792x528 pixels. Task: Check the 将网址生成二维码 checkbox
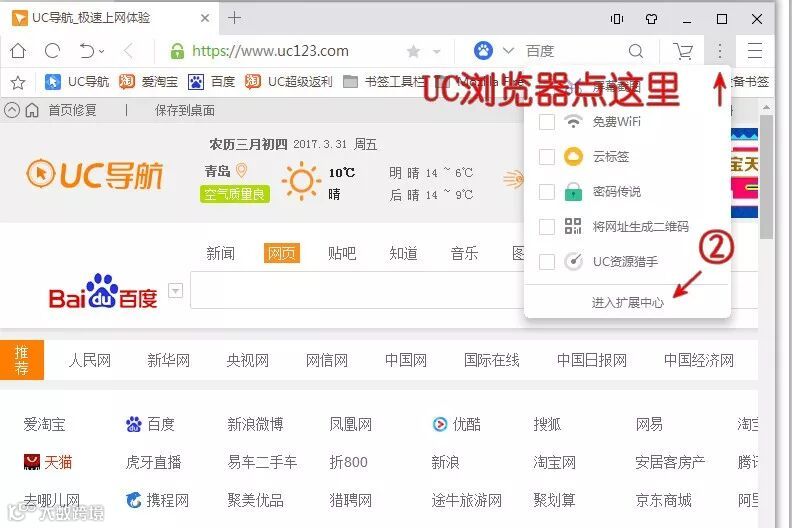click(x=547, y=227)
